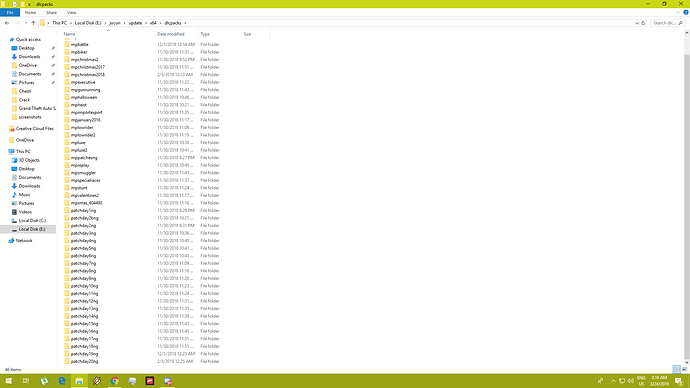Navigate to This PC in breadcrumb
The width and height of the screenshot is (690, 388).
click(59, 23)
